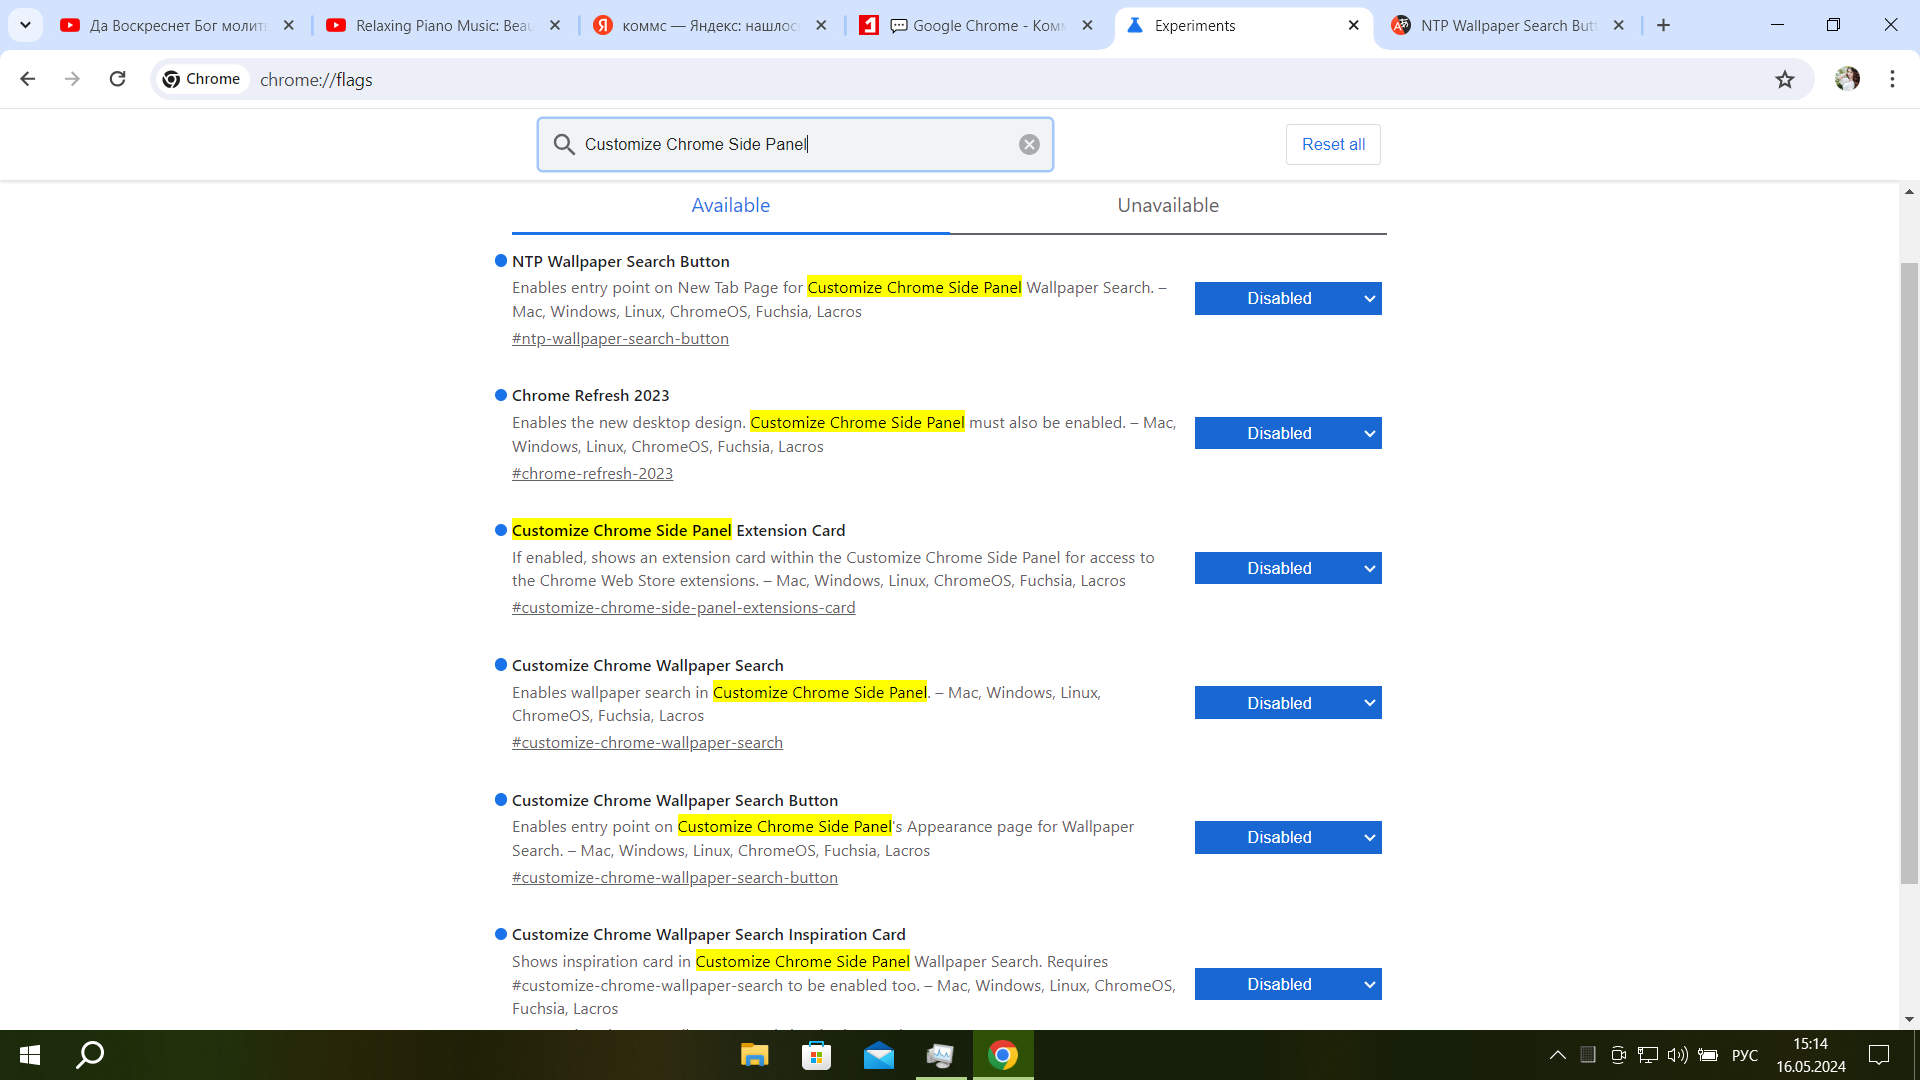Click the Reset all button

(x=1333, y=145)
